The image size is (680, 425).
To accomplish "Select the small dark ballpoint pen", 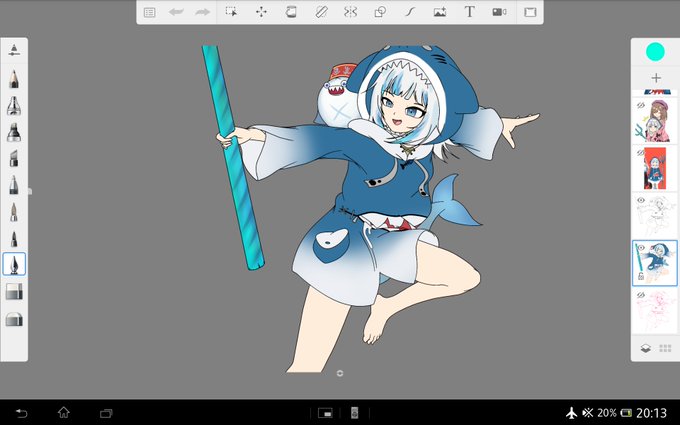I will pos(14,238).
